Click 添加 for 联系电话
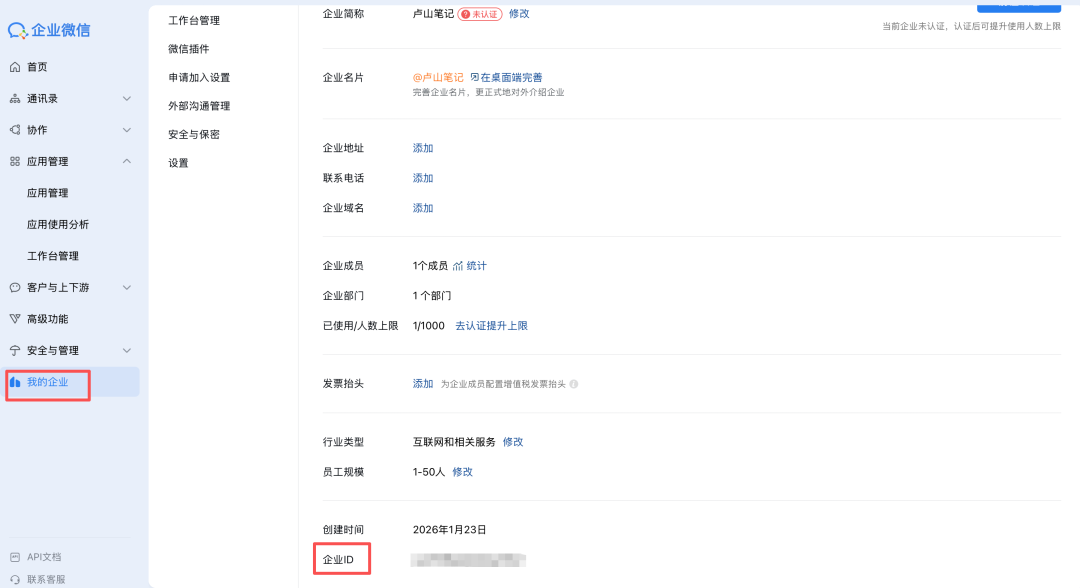 [423, 178]
